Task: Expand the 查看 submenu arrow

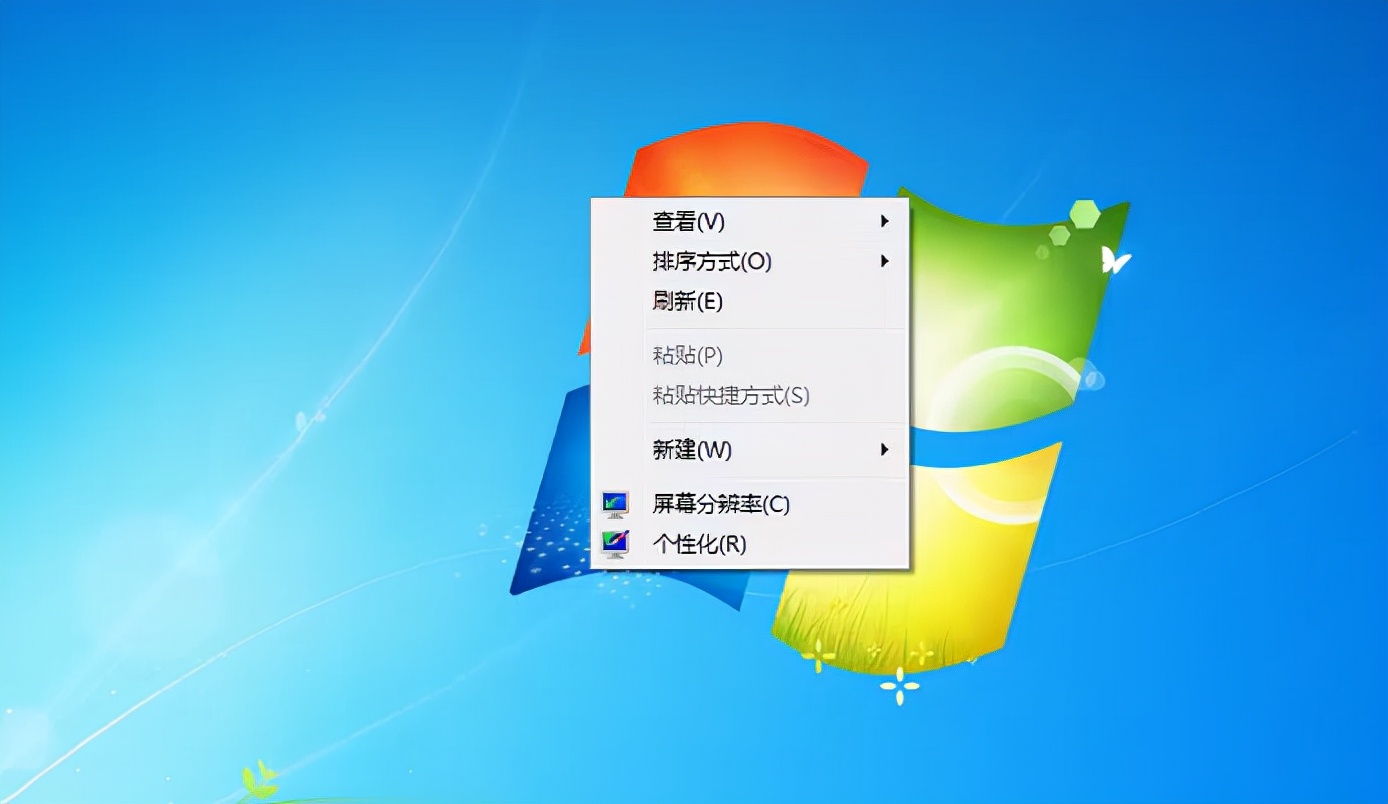Action: [x=884, y=222]
